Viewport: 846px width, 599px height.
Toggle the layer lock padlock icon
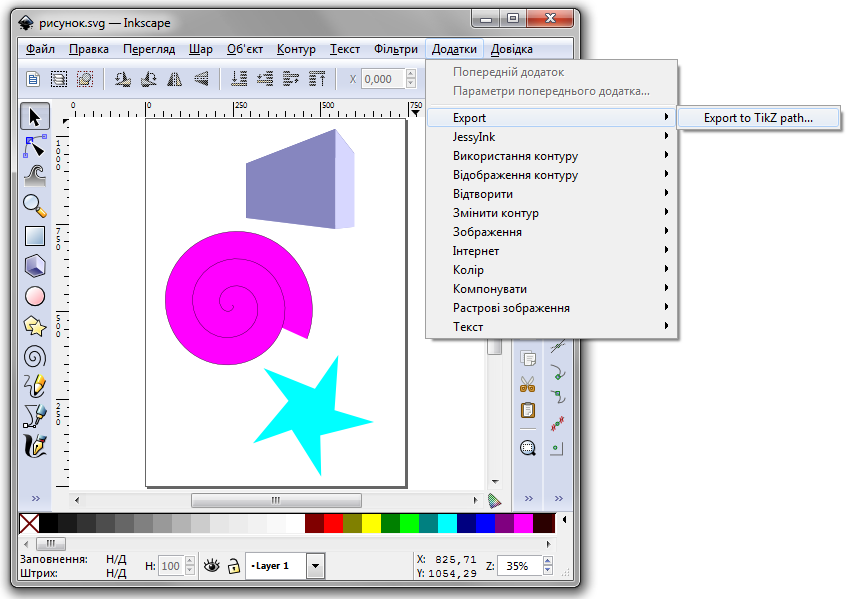pos(233,566)
